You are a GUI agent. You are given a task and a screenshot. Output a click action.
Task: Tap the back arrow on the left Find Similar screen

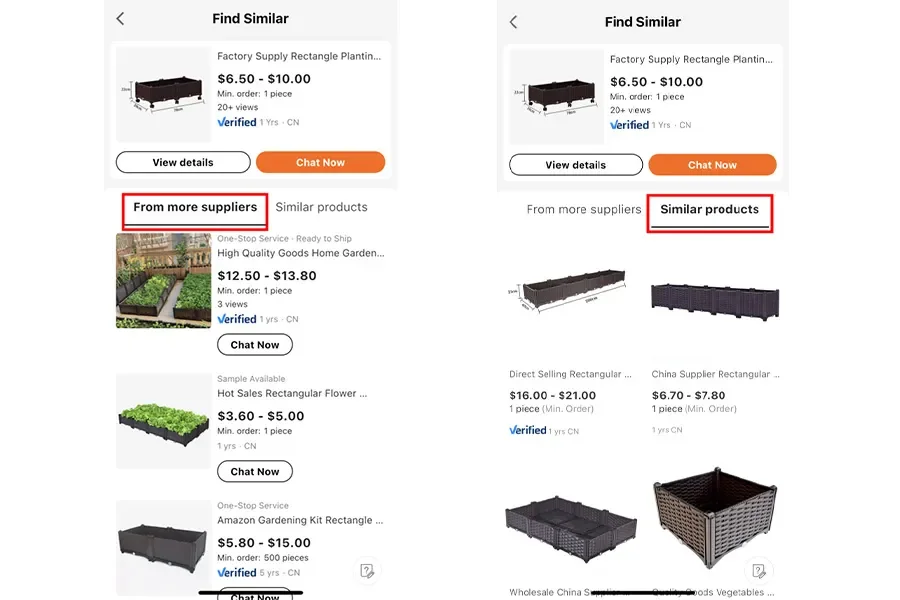click(x=121, y=18)
